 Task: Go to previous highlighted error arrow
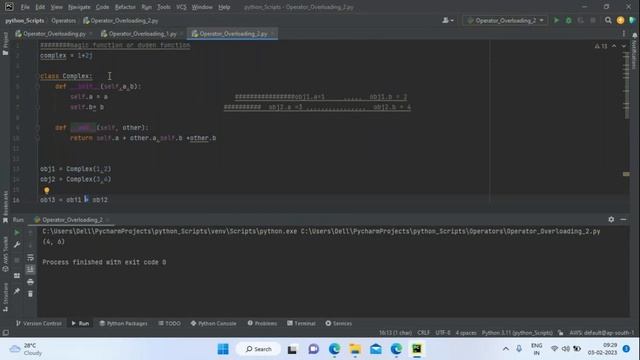click(x=614, y=47)
